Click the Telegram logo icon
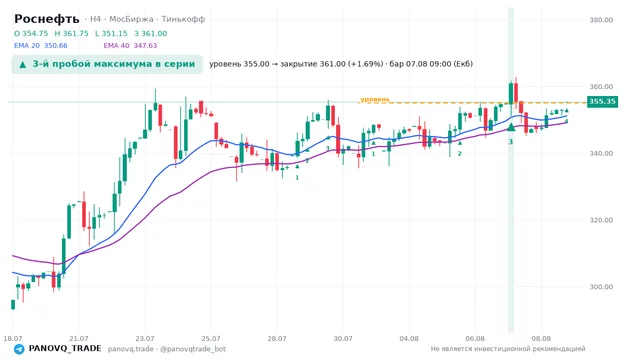The width and height of the screenshot is (640, 360). (19, 349)
